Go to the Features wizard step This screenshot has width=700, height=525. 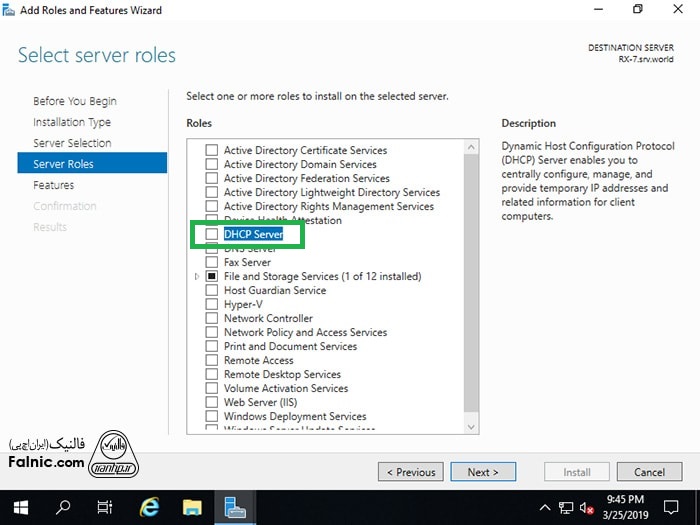(54, 185)
